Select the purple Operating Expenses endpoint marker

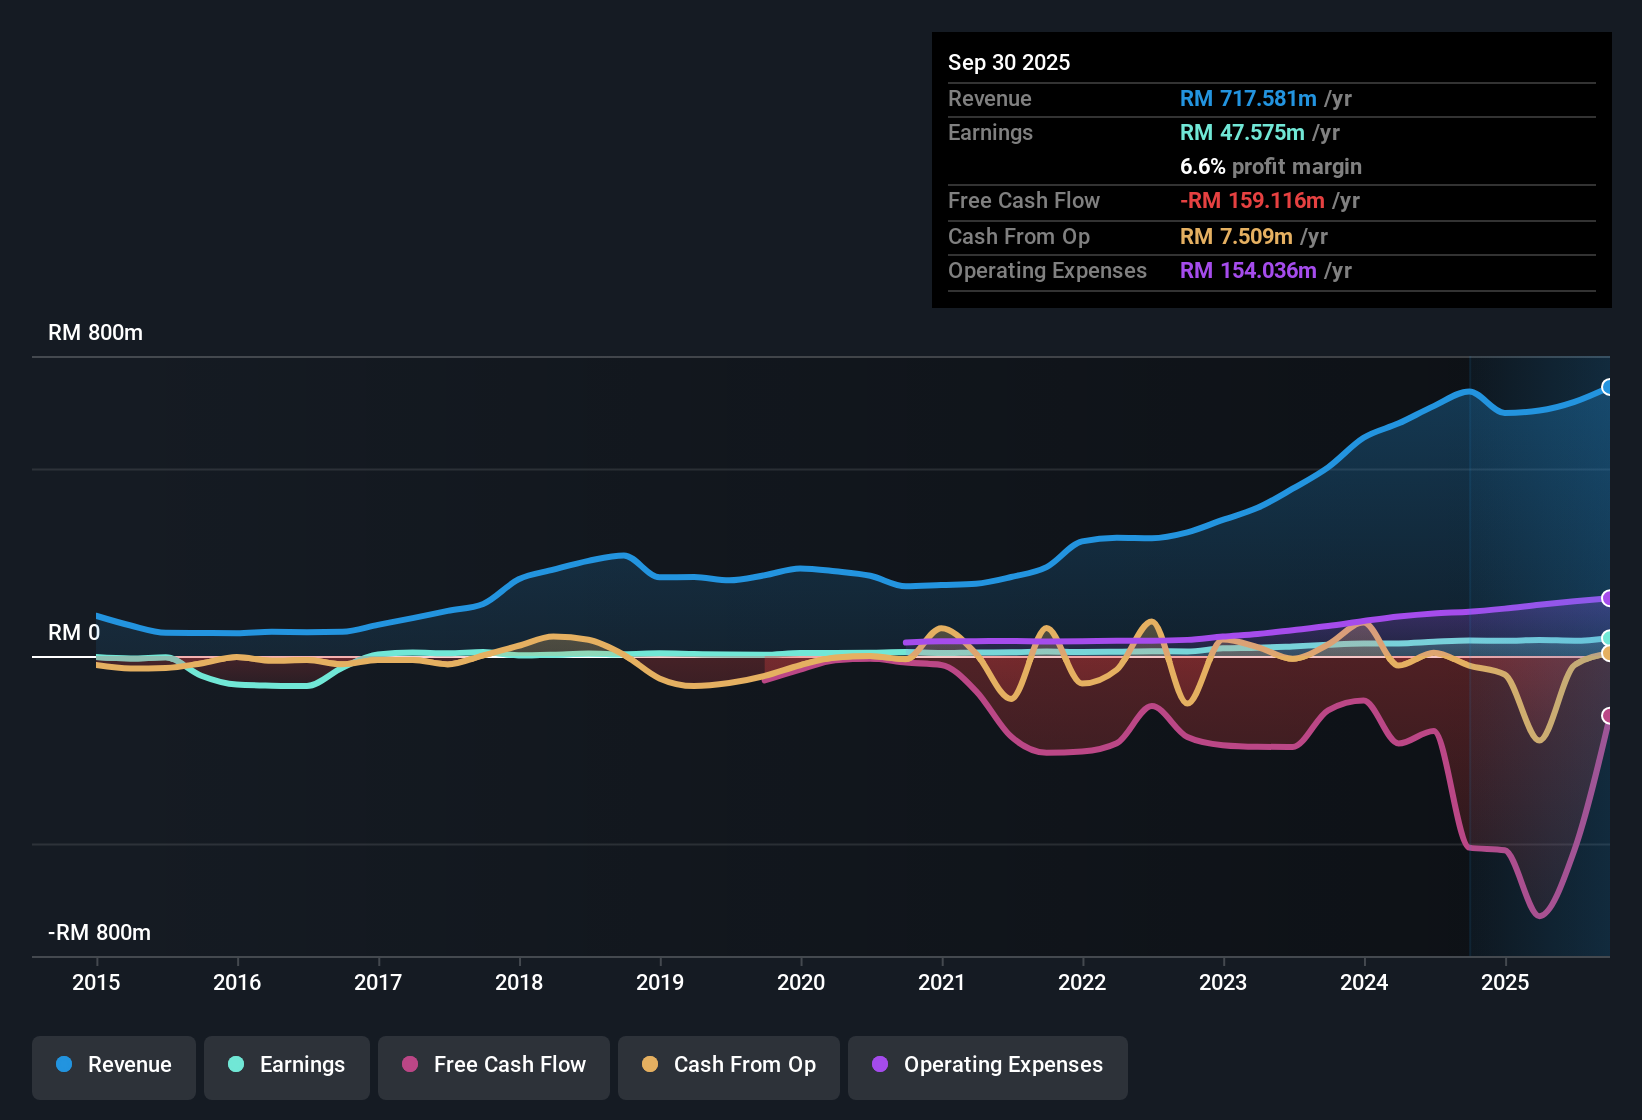pyautogui.click(x=1608, y=598)
